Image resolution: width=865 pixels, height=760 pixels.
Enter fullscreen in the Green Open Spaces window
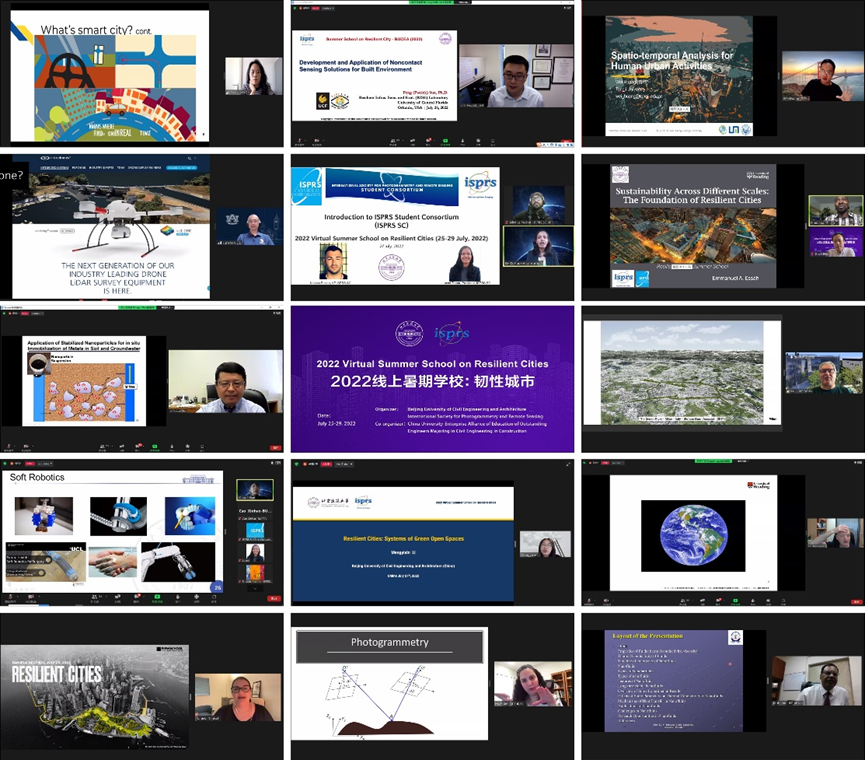tap(569, 464)
